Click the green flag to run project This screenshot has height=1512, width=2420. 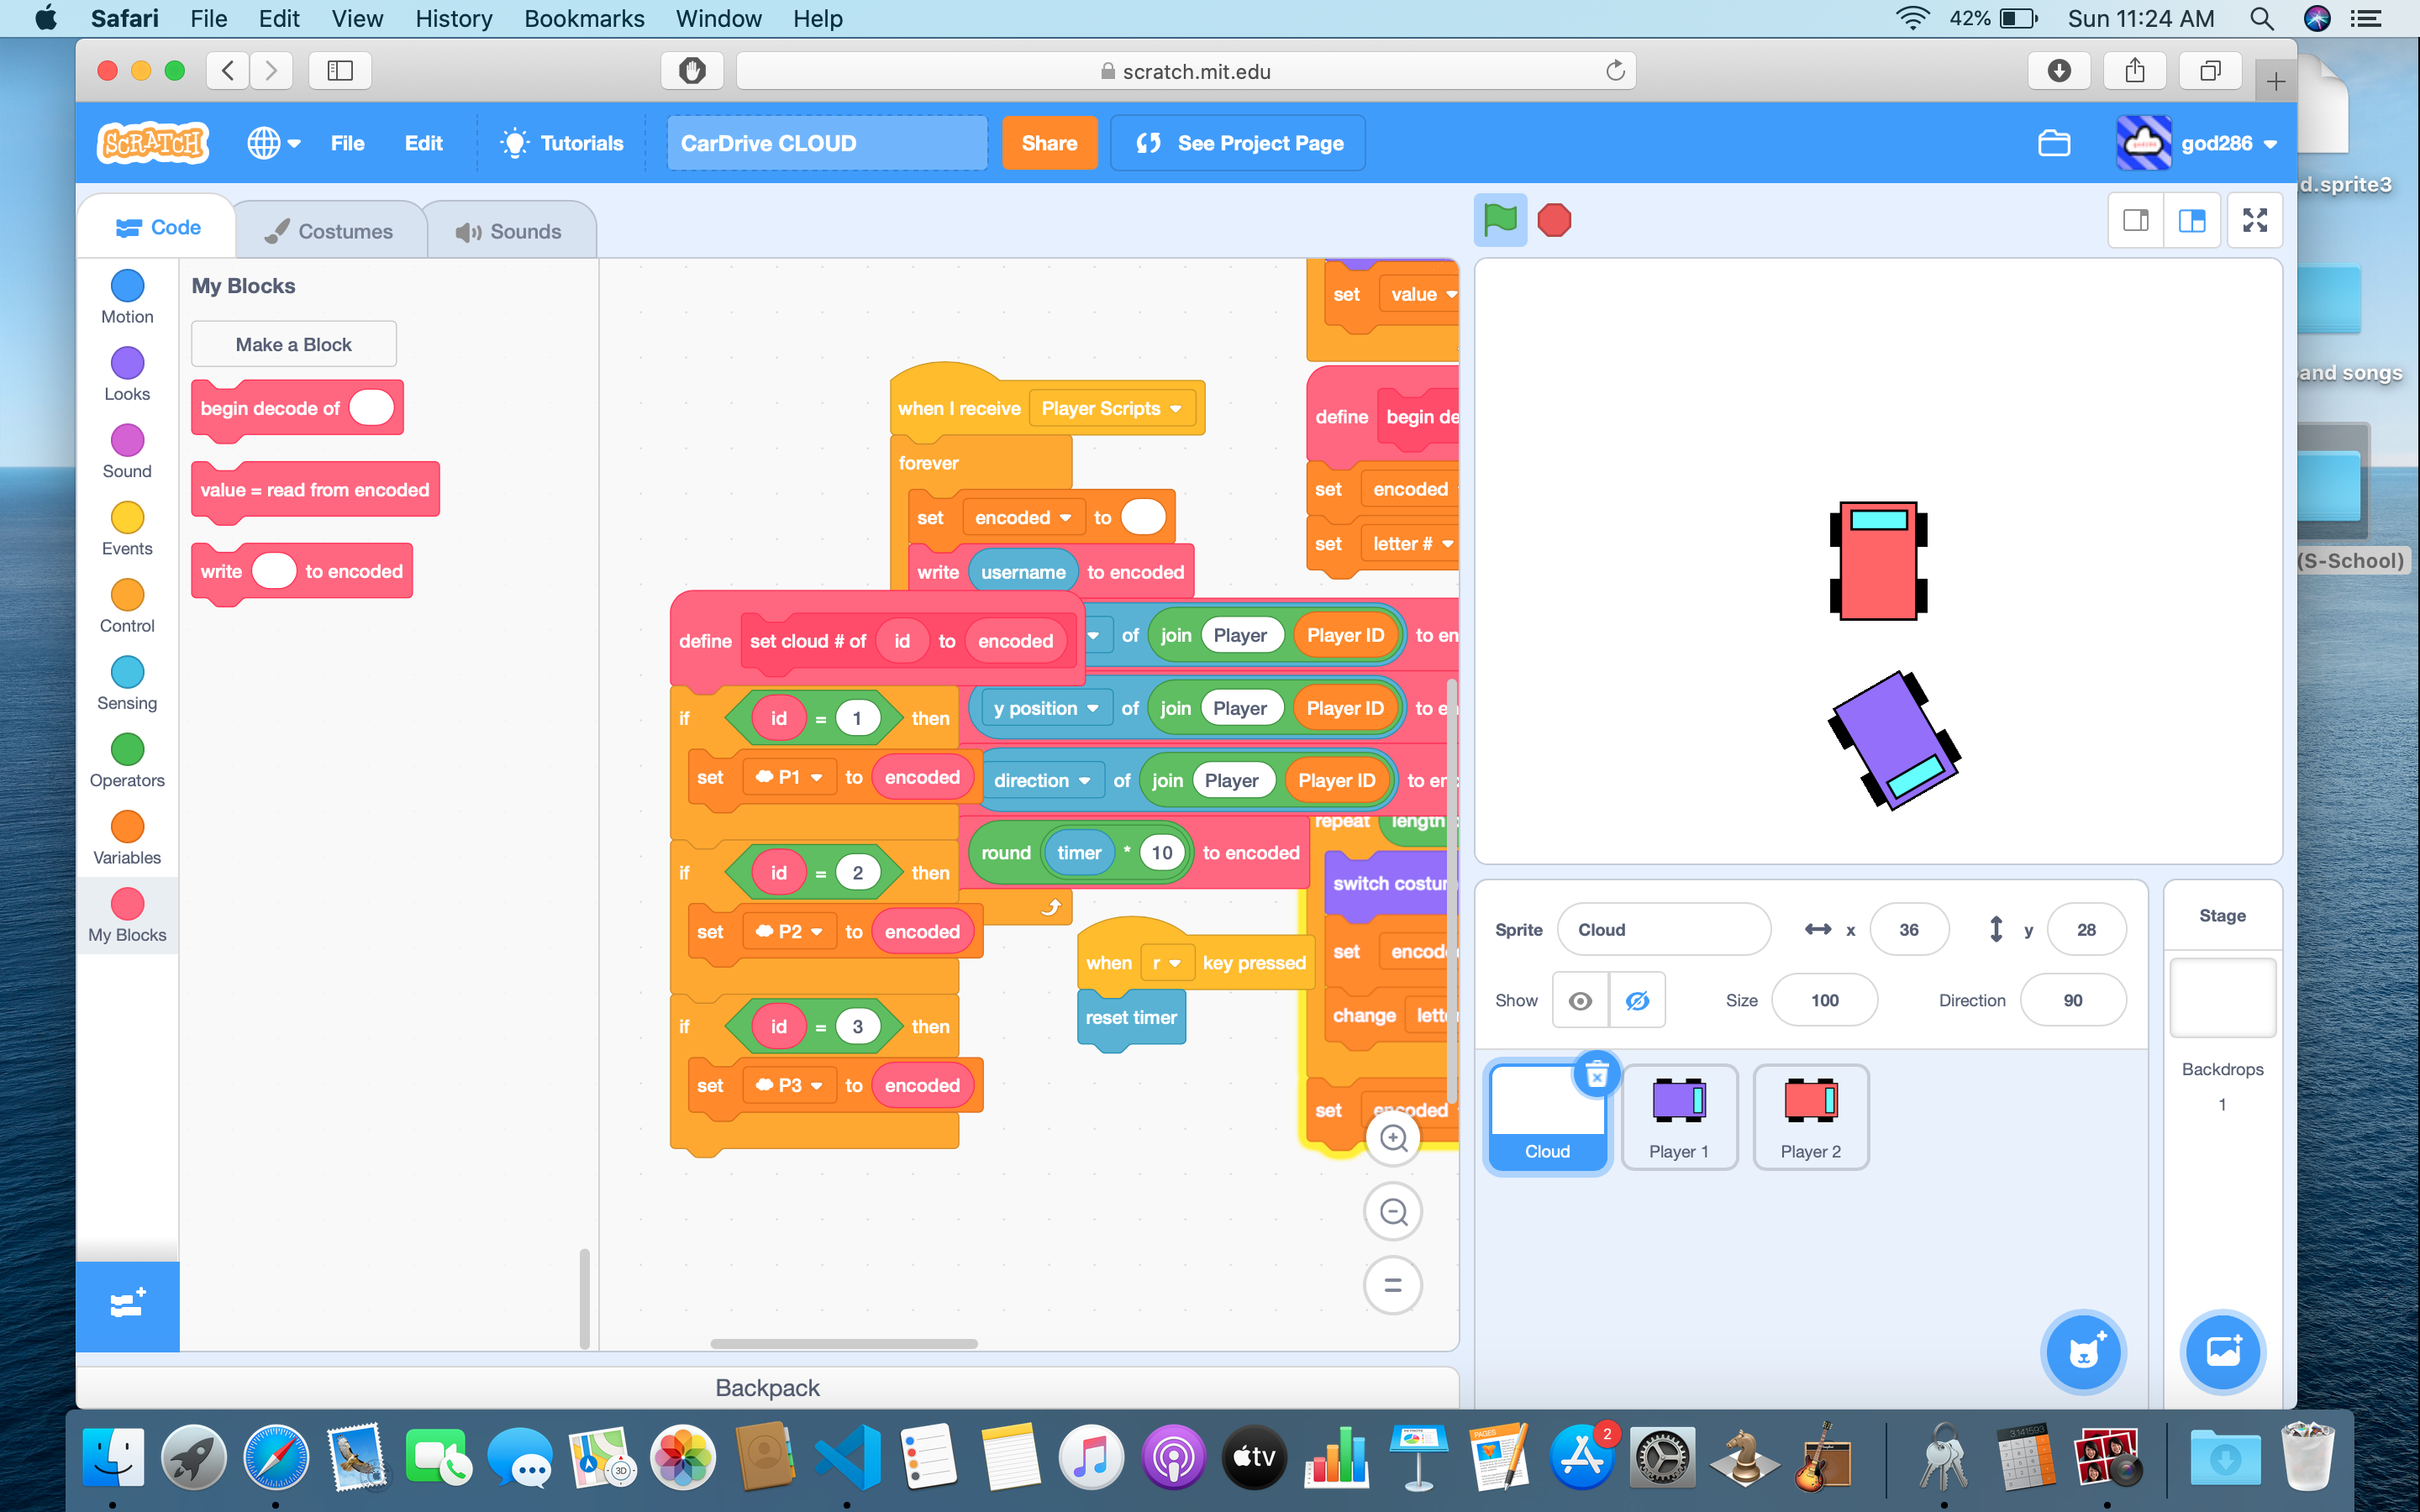pos(1499,219)
